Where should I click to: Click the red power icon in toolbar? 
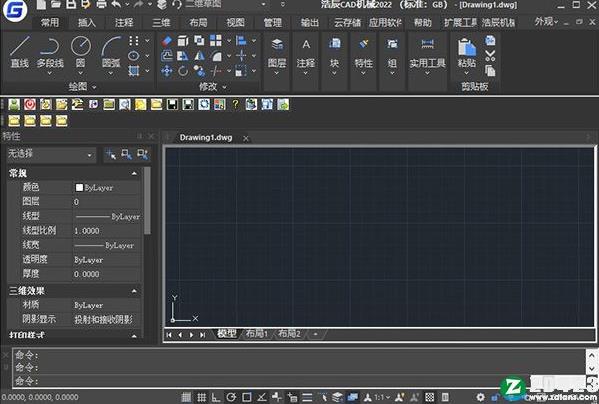click(30, 104)
